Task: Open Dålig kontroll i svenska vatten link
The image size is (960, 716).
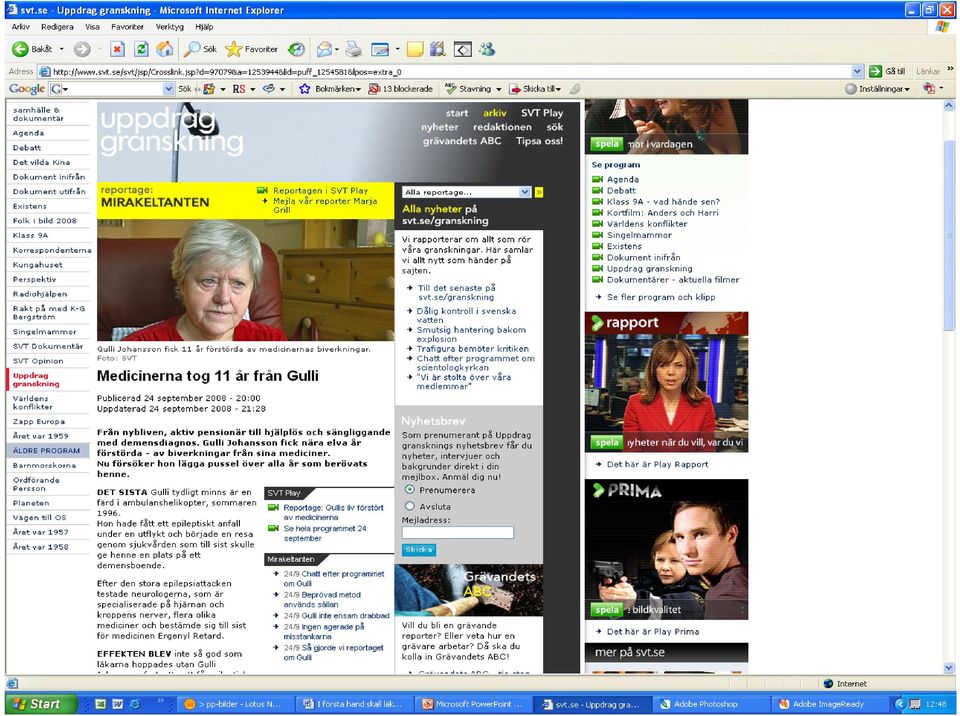Action: tap(466, 315)
